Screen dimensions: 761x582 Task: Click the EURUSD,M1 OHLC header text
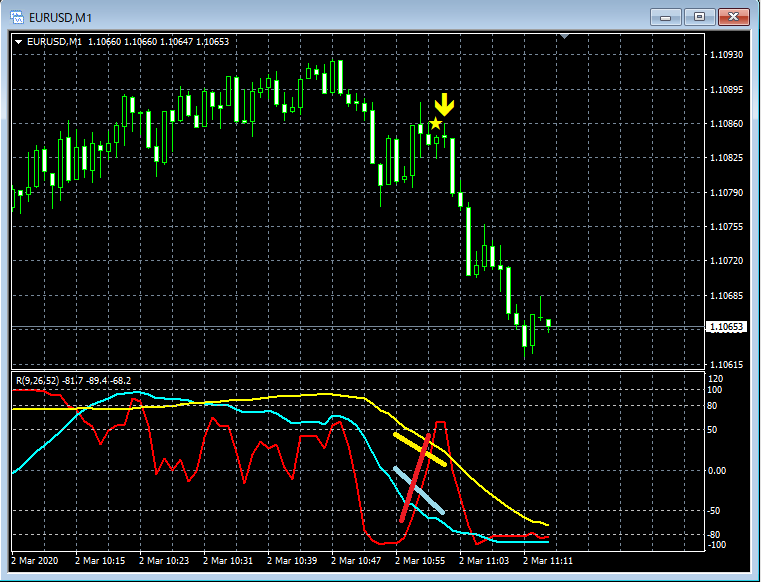tap(128, 42)
